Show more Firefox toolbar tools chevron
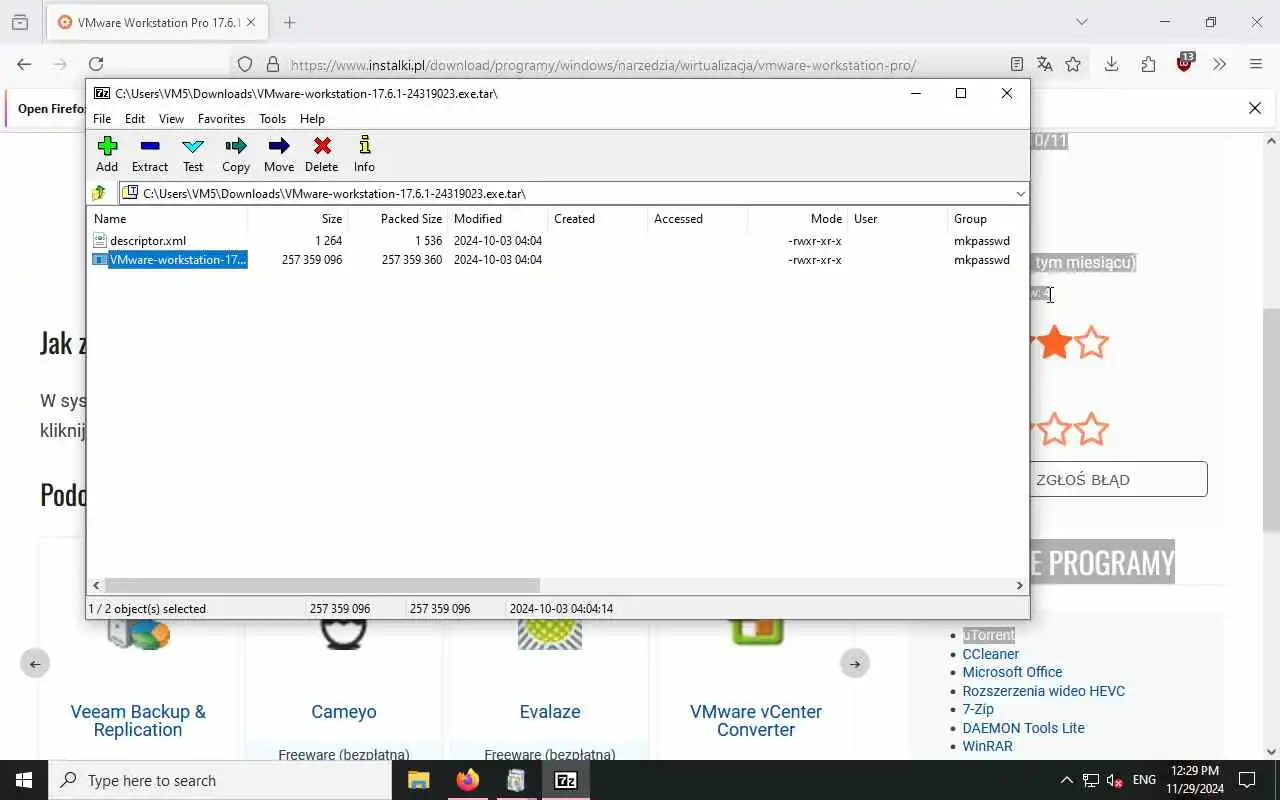1280x800 pixels. [1220, 64]
